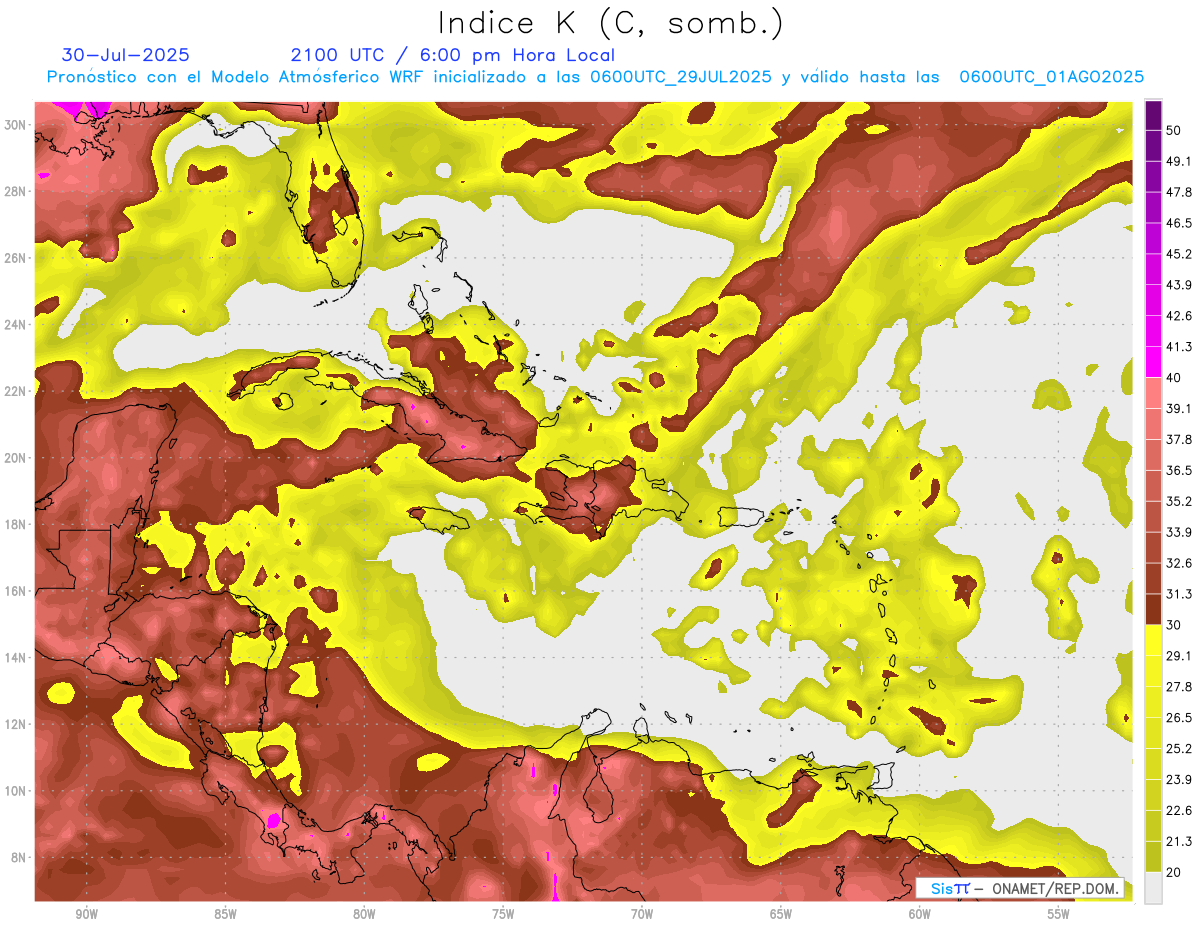The width and height of the screenshot is (1200, 927).
Task: Click the colorbar value "23.9"
Action: (1178, 780)
